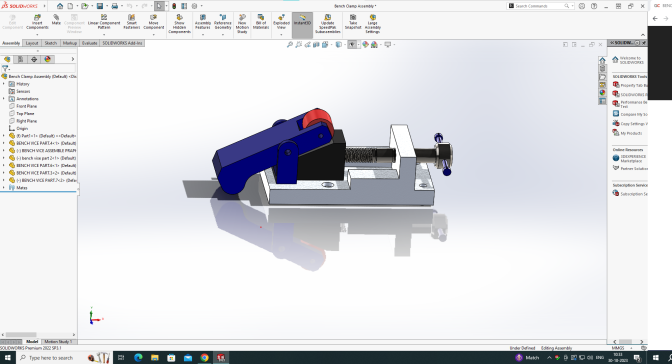The width and height of the screenshot is (672, 364).
Task: Open the SOLIDWORKS Add-Ins tab
Action: tap(122, 43)
